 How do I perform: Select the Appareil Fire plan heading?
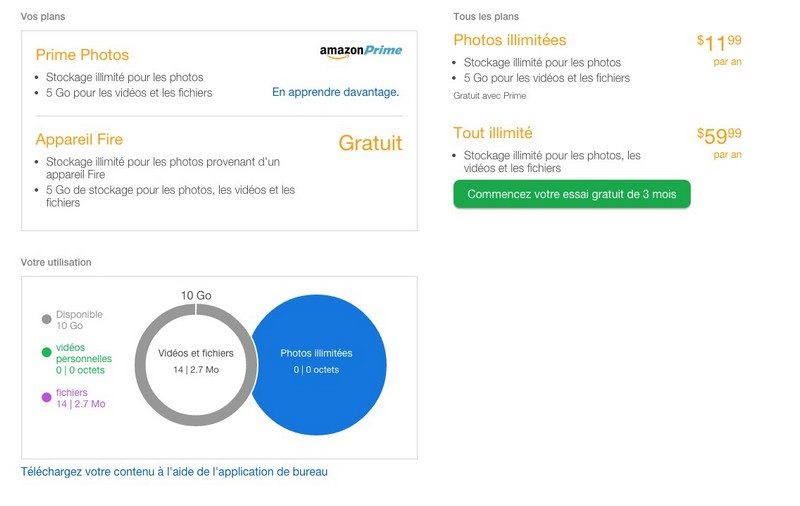[79, 140]
